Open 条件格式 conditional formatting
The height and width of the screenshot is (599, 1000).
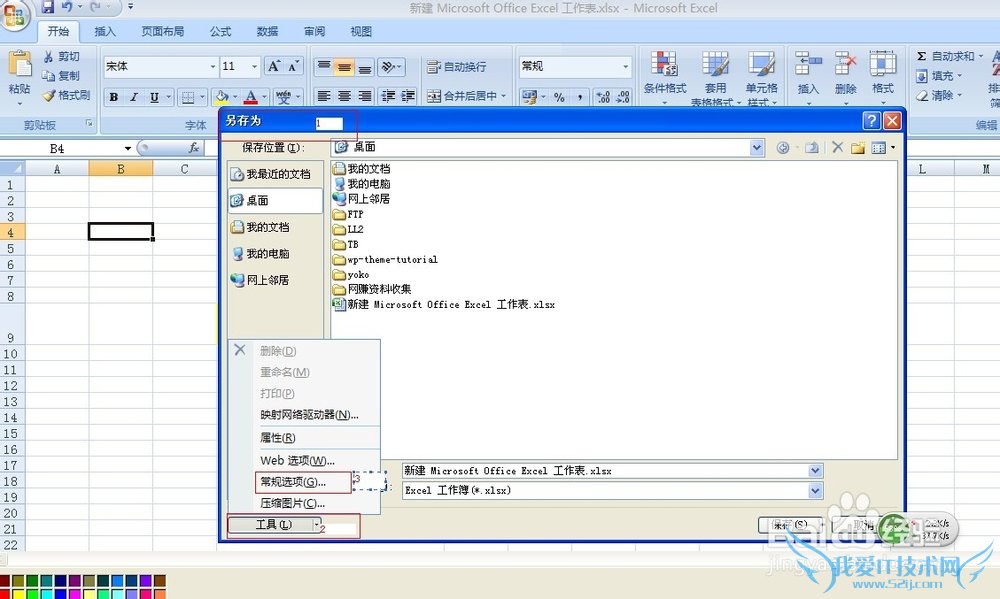point(665,77)
